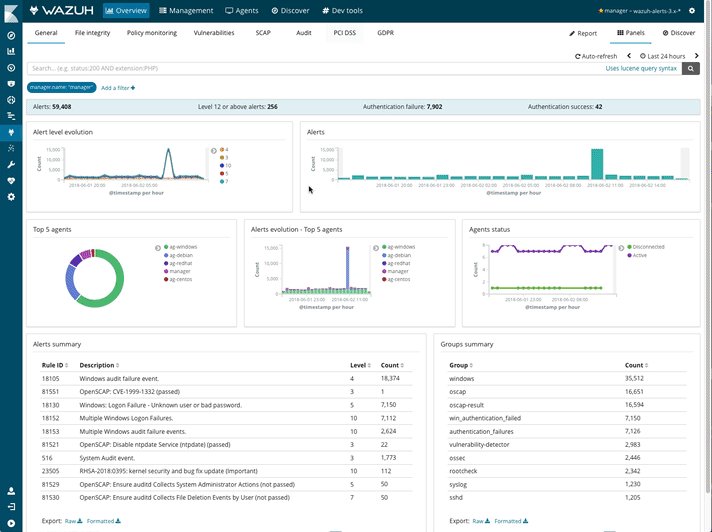The height and width of the screenshot is (532, 712).
Task: Click manager.name filter pill
Action: 62,87
